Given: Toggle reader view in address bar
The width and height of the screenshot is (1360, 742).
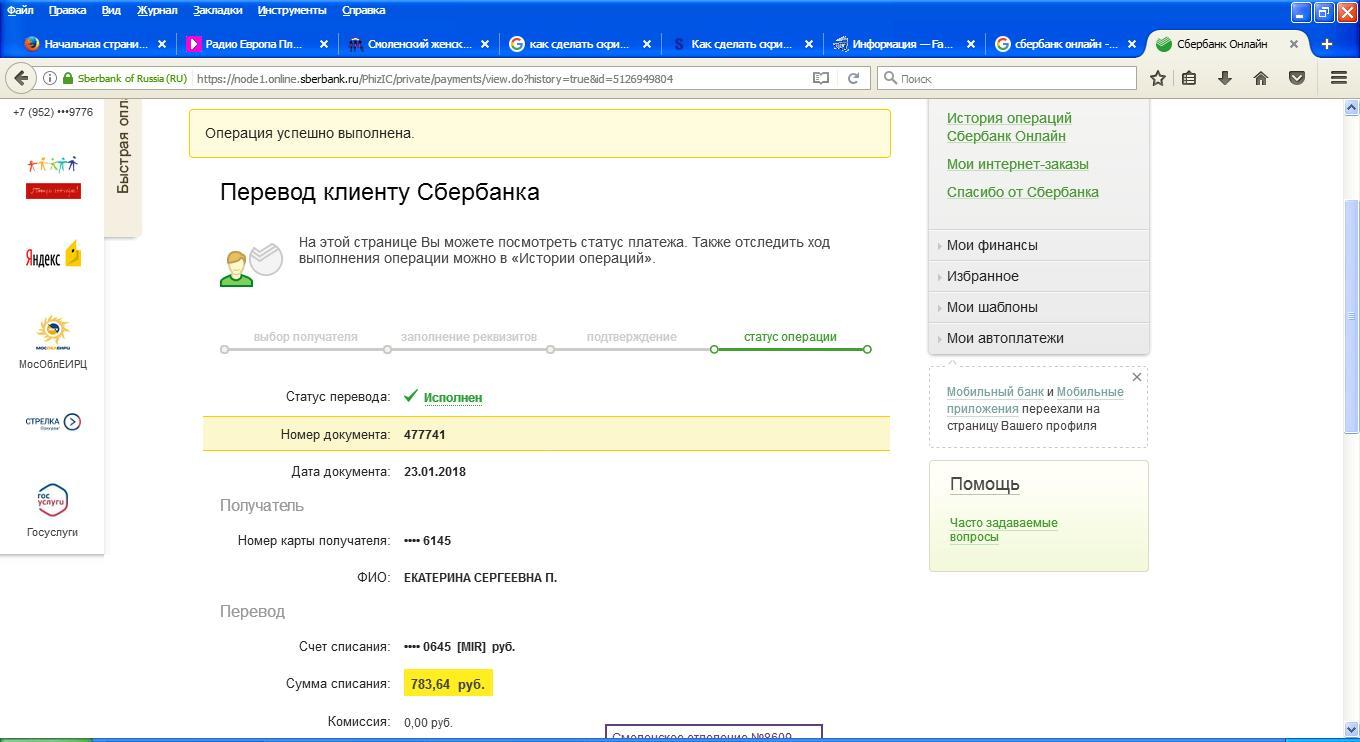Looking at the screenshot, I should coord(821,78).
